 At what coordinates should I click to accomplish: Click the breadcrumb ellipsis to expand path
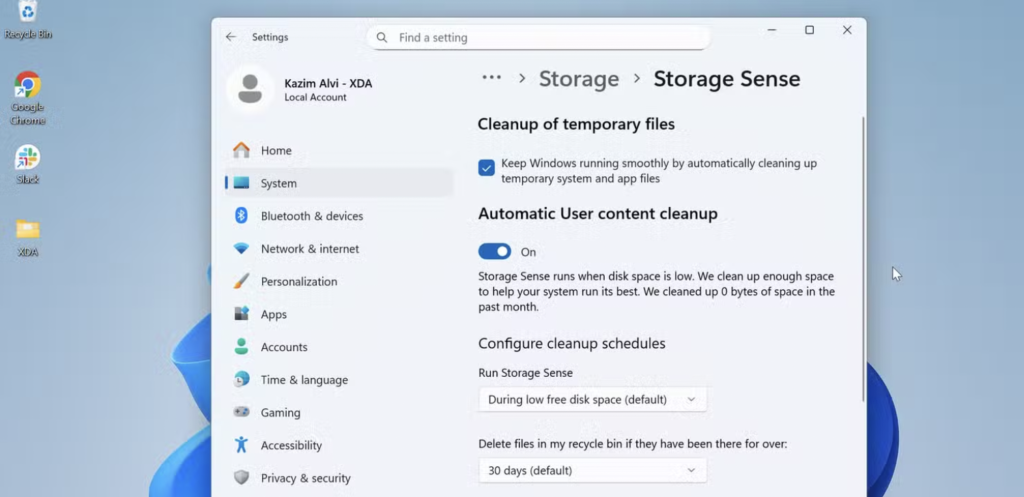tap(491, 78)
